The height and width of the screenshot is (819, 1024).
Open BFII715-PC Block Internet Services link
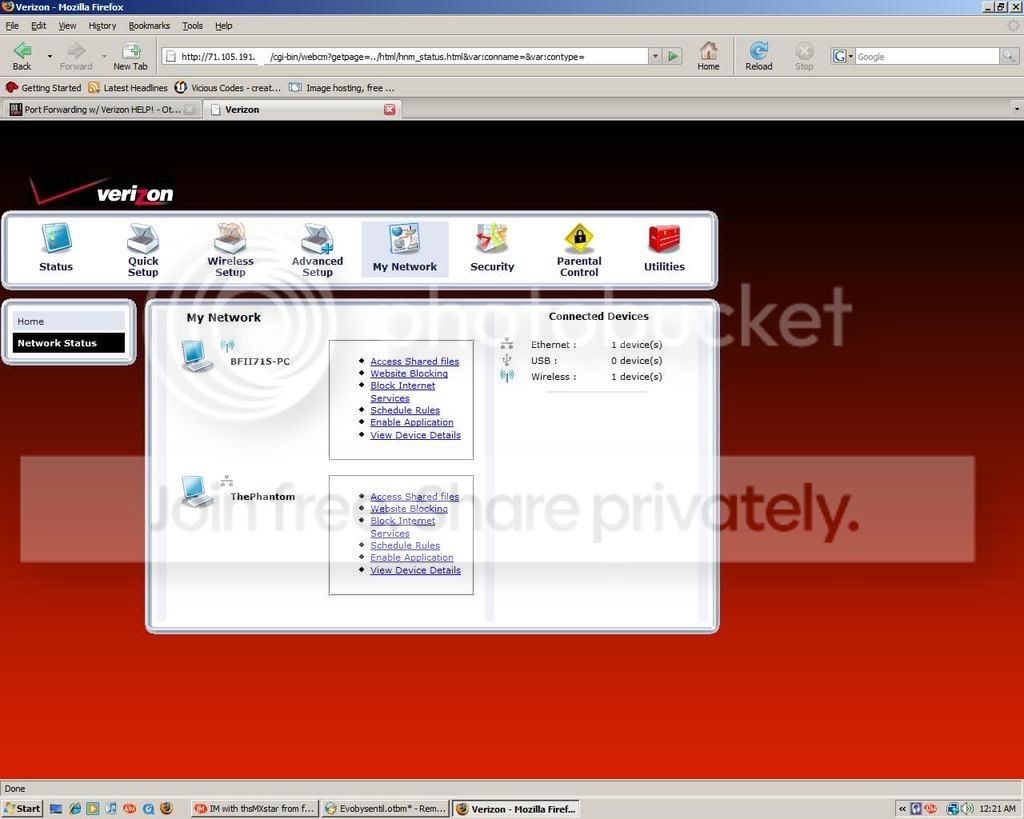(x=402, y=392)
